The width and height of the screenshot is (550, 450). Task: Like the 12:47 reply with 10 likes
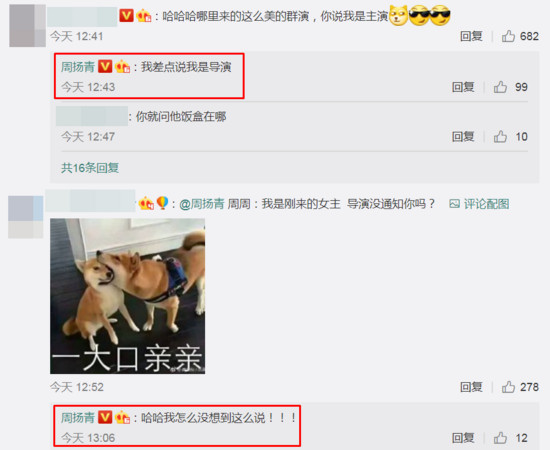tap(500, 136)
